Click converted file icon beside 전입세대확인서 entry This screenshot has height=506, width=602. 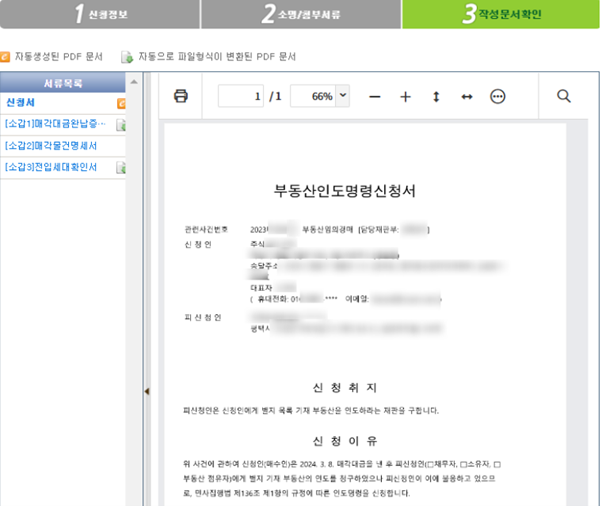(121, 167)
